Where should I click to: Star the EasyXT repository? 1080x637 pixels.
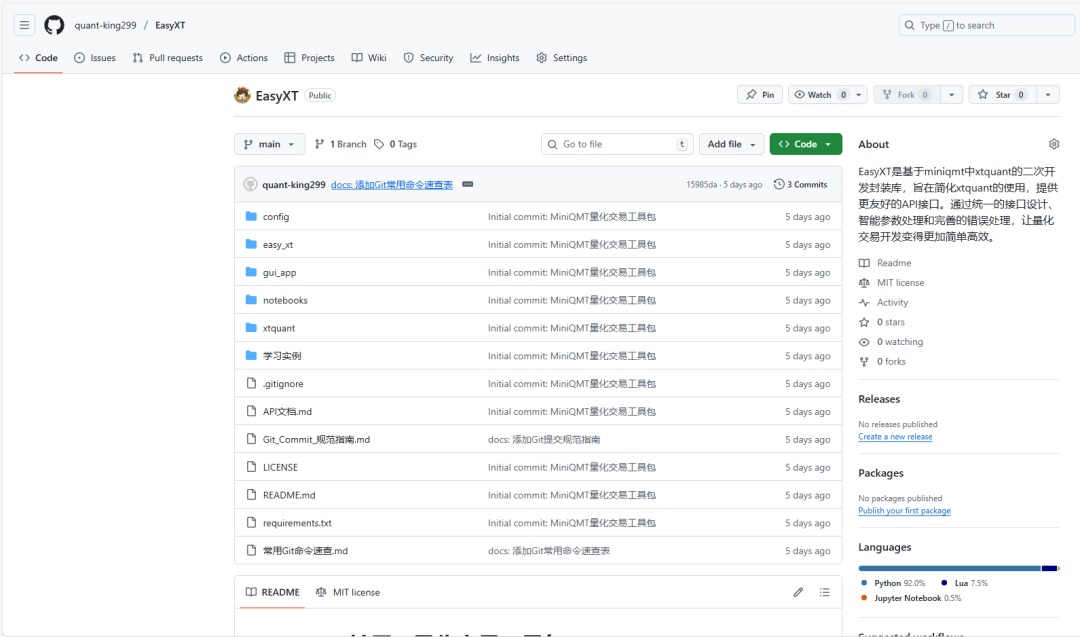(x=1002, y=95)
